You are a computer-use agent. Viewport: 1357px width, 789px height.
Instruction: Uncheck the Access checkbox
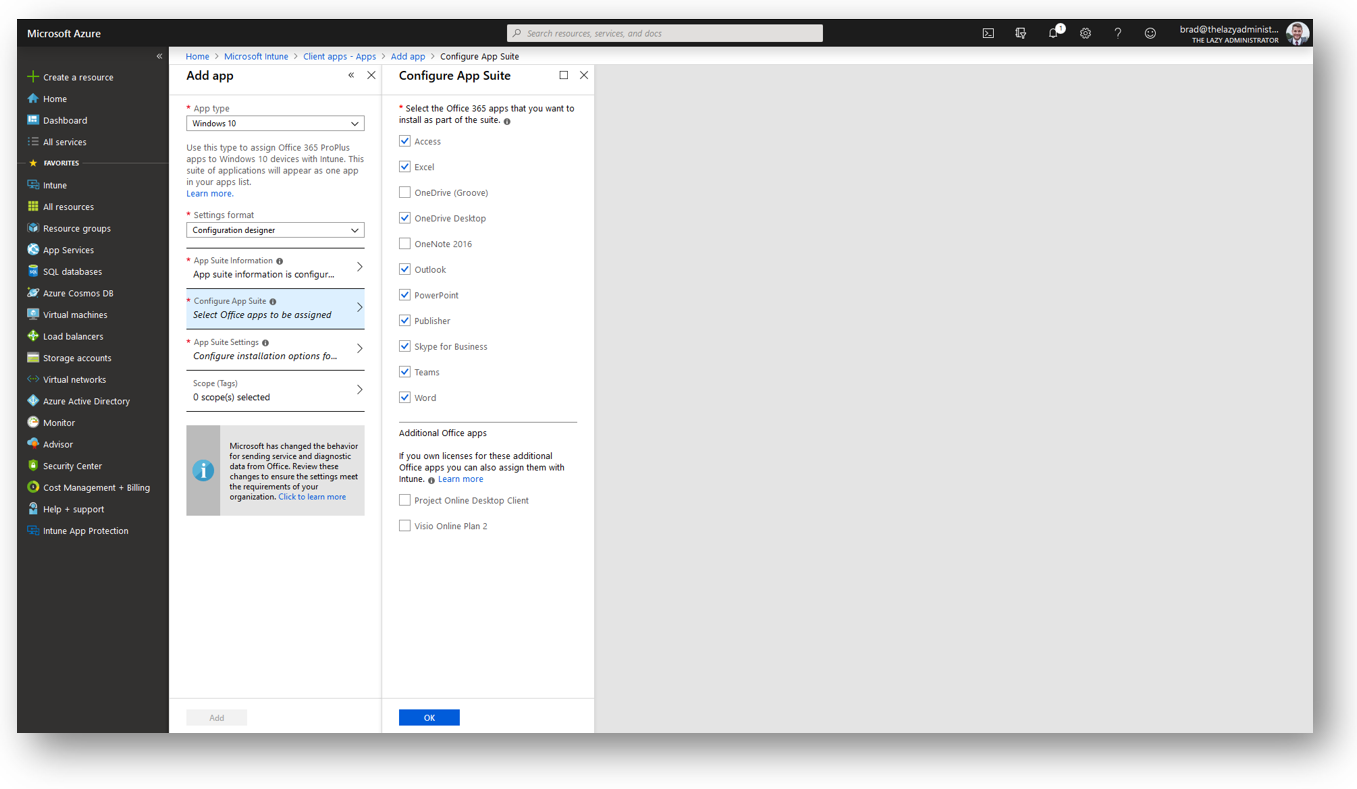point(405,141)
